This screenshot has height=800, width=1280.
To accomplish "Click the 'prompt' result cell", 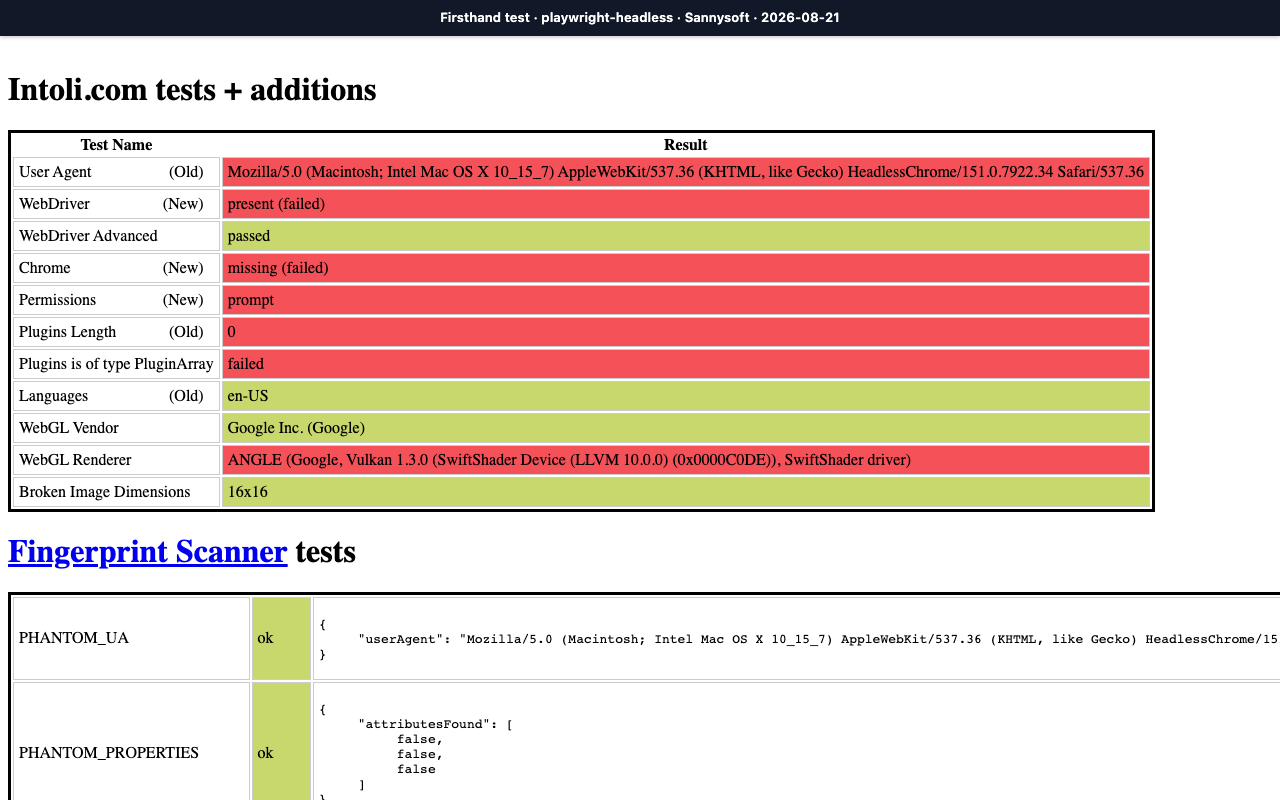I will pyautogui.click(x=686, y=300).
